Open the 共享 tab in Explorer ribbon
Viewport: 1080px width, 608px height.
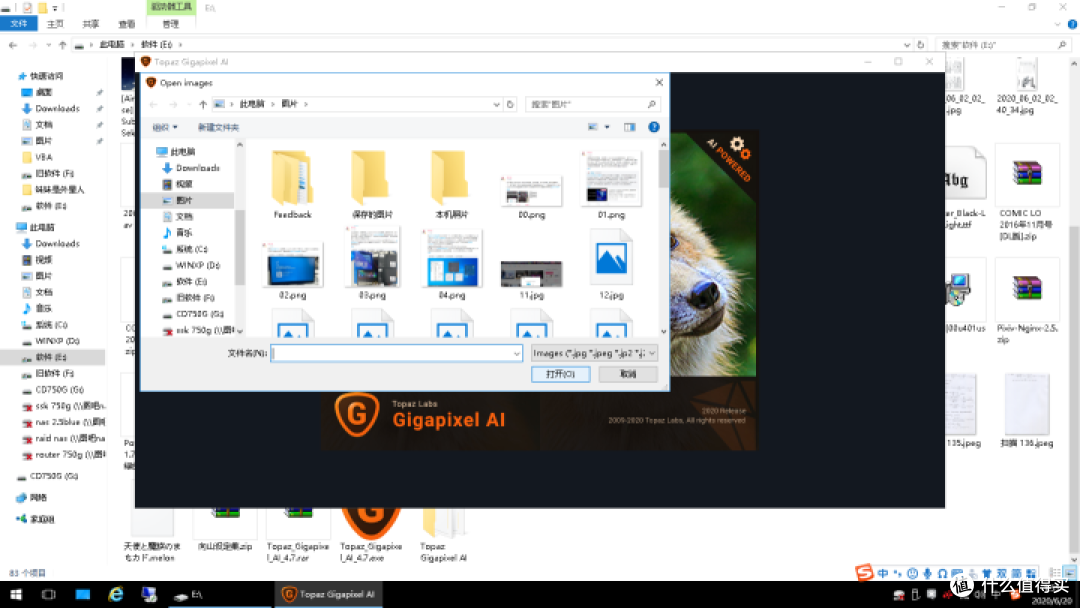[x=91, y=24]
